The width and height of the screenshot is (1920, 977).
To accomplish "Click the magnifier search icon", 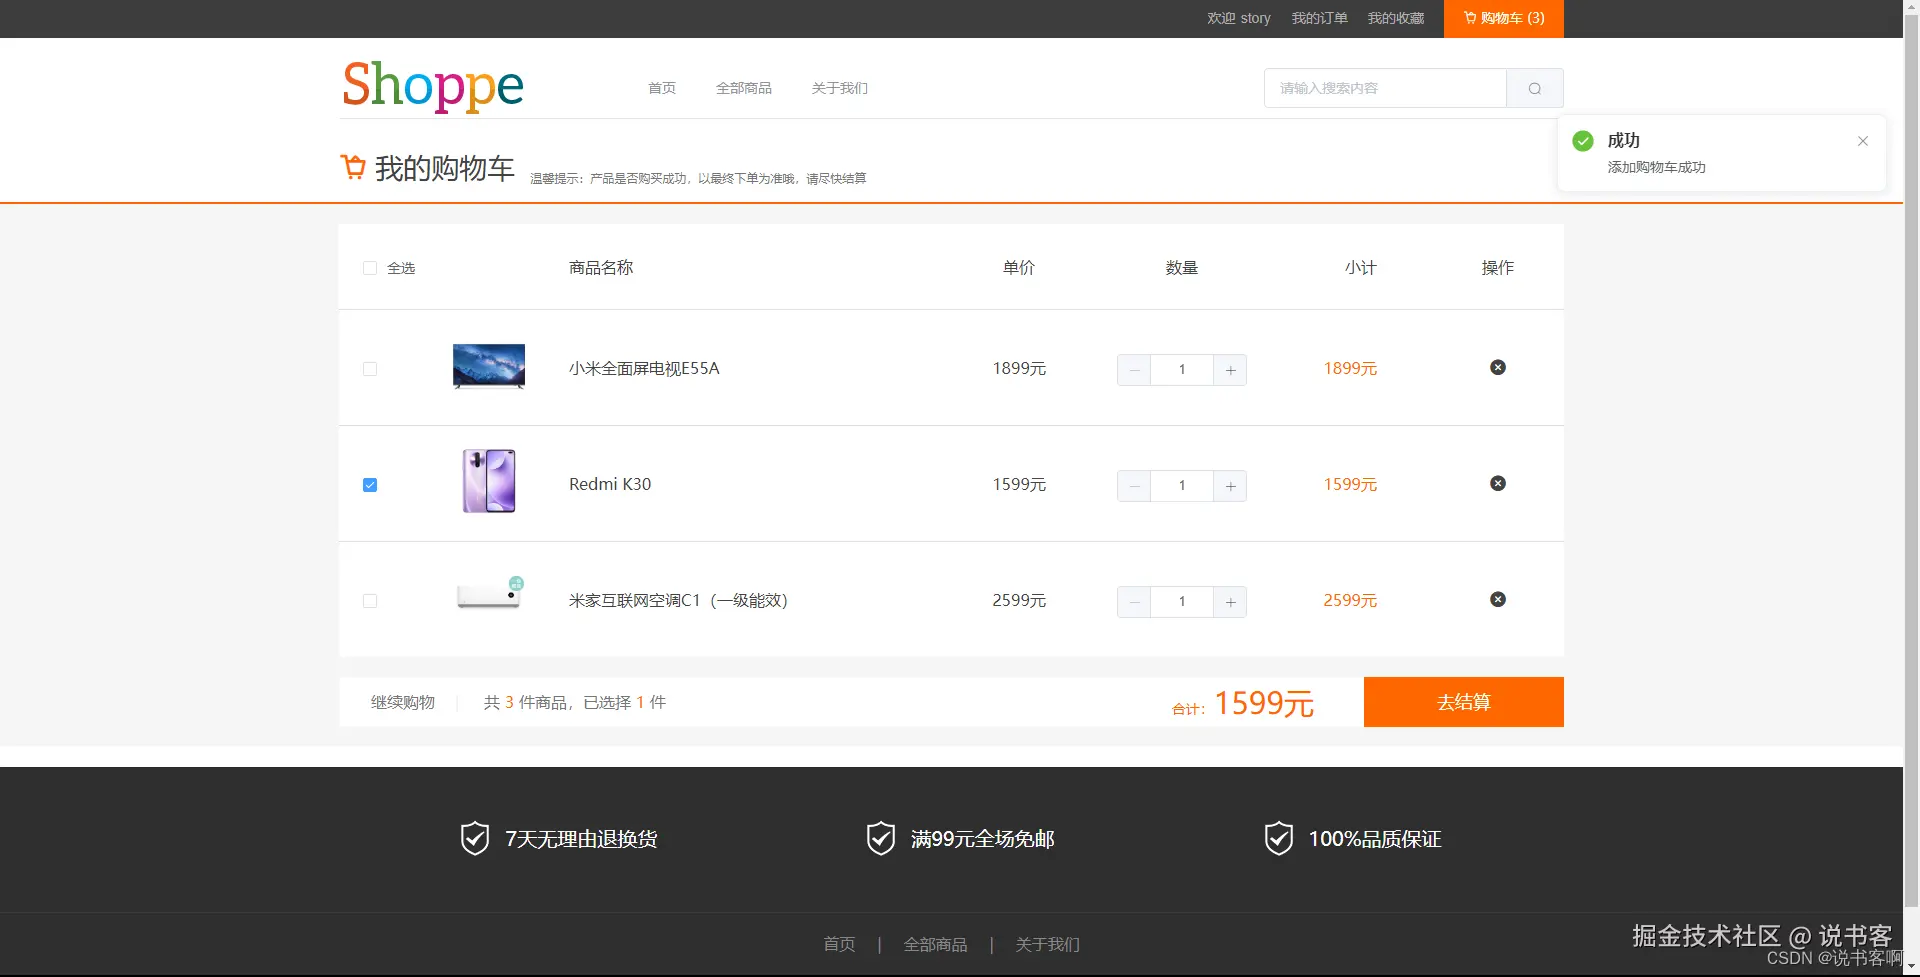I will click(1534, 88).
